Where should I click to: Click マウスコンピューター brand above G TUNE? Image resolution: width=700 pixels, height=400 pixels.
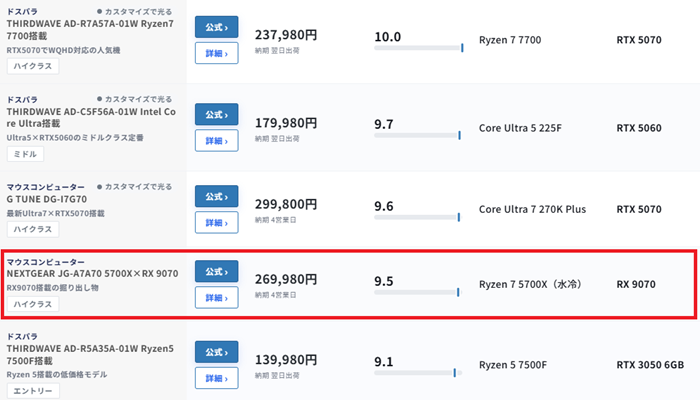coord(46,187)
